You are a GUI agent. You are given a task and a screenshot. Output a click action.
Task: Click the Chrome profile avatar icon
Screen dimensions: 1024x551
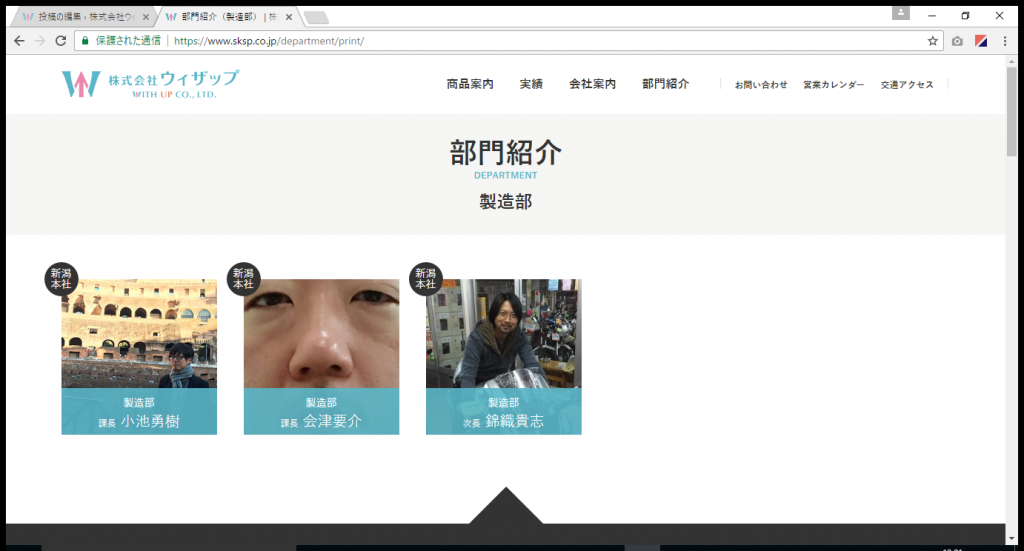click(x=901, y=13)
